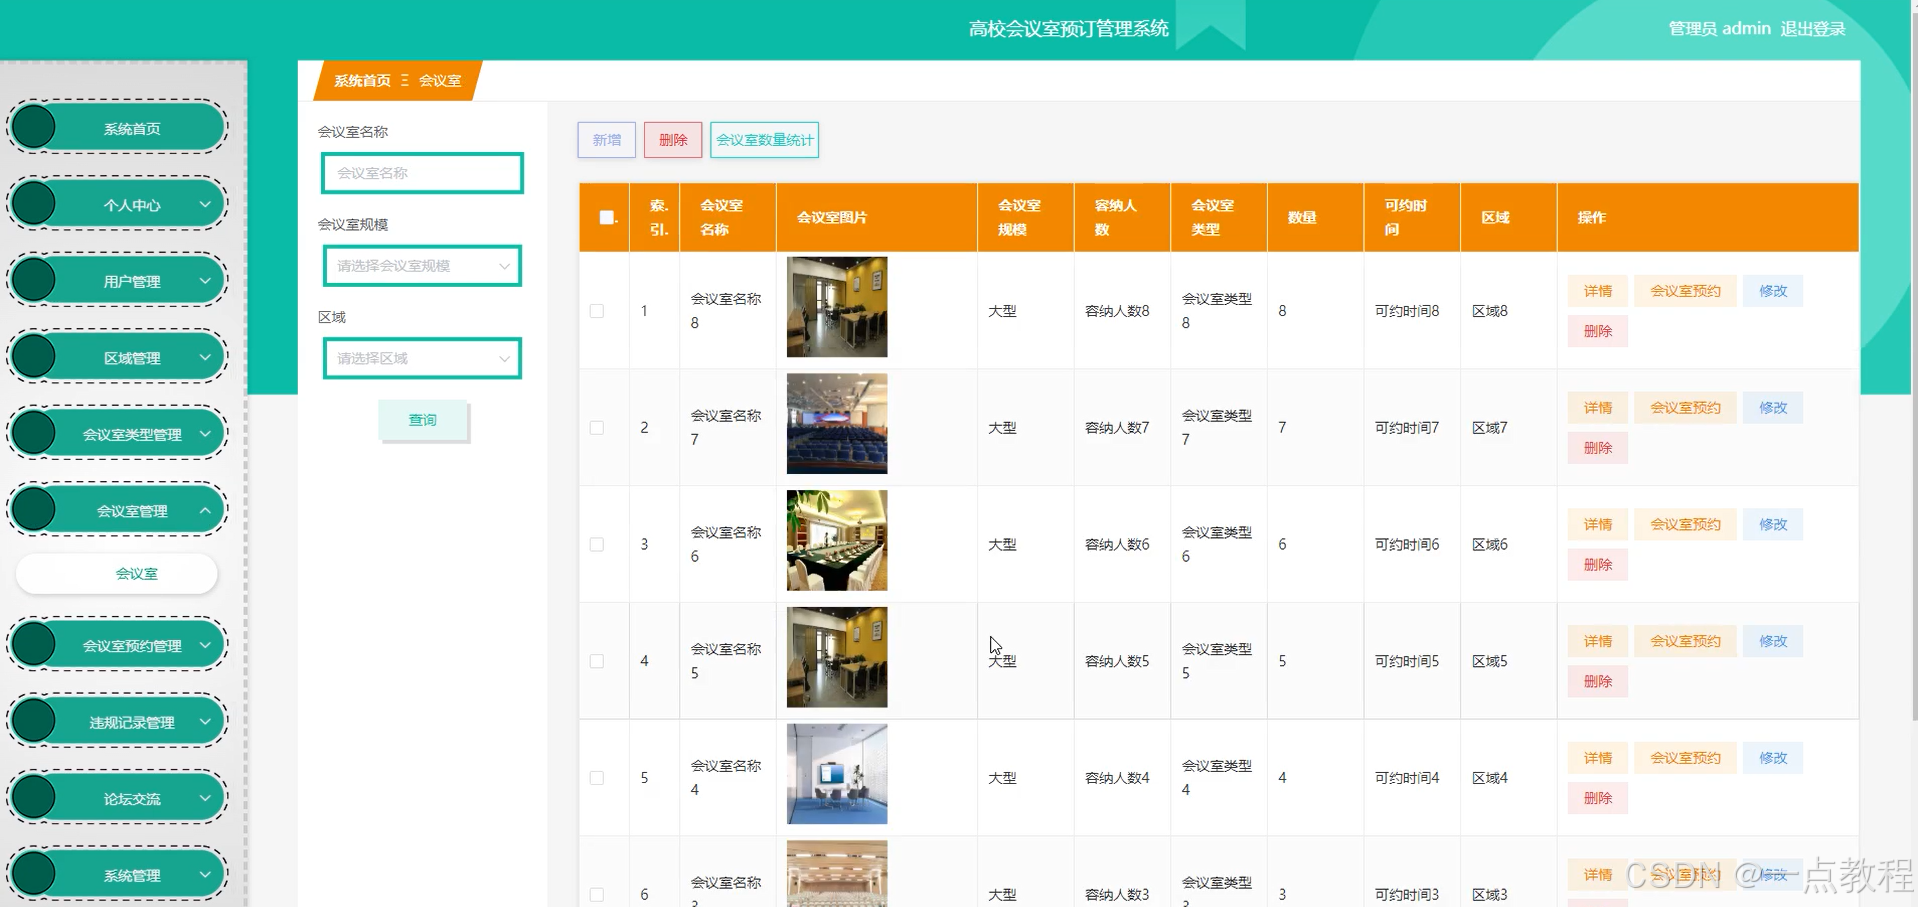Click the red 删除 toolbar button

[x=673, y=140]
